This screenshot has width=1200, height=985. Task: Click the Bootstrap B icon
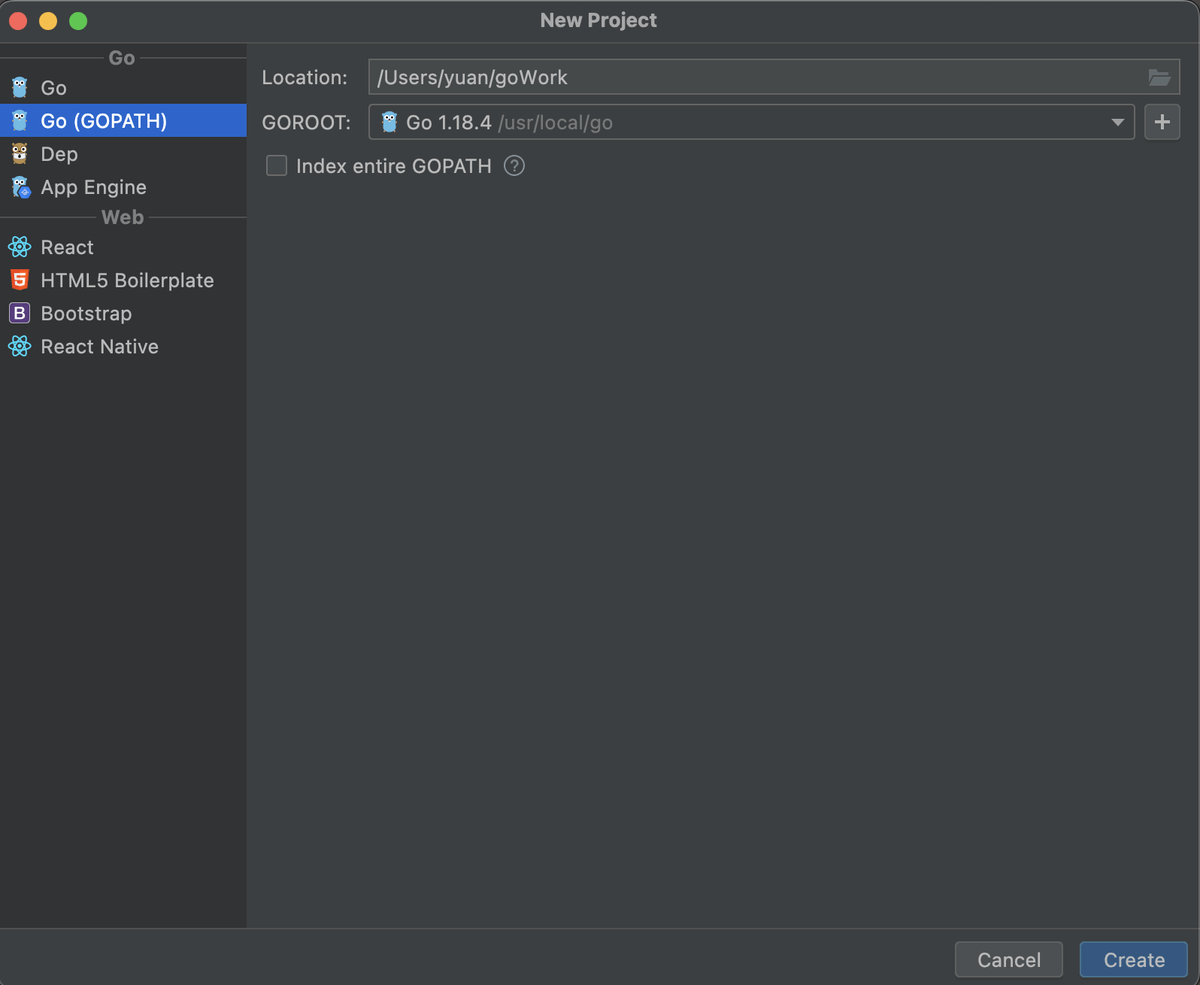coord(20,313)
